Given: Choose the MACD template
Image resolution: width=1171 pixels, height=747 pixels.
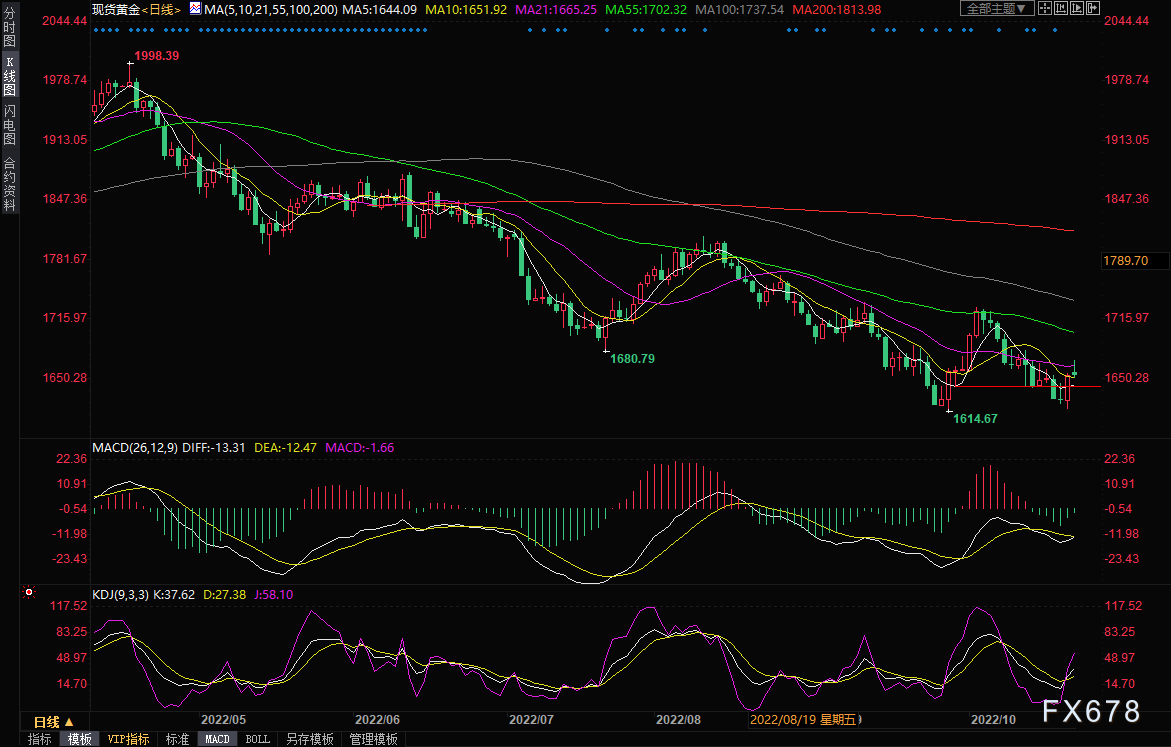Looking at the screenshot, I should pos(217,739).
